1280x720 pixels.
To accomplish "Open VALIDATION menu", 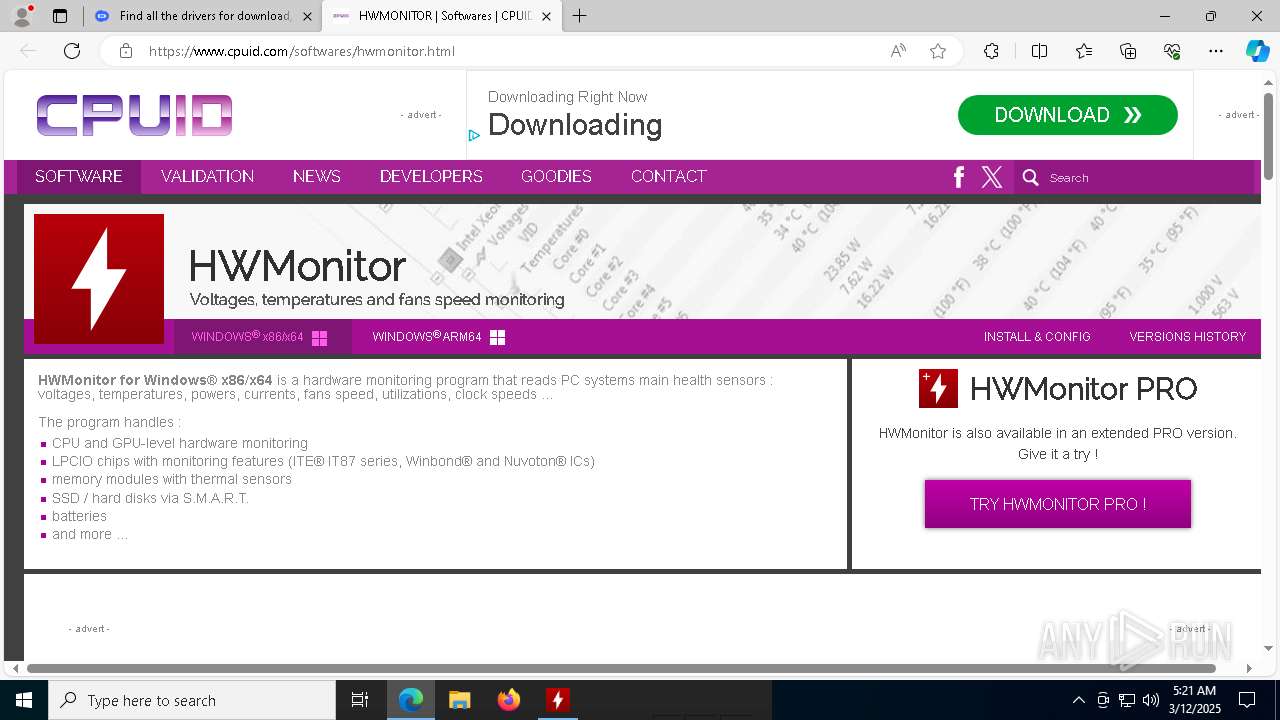I will tap(207, 176).
